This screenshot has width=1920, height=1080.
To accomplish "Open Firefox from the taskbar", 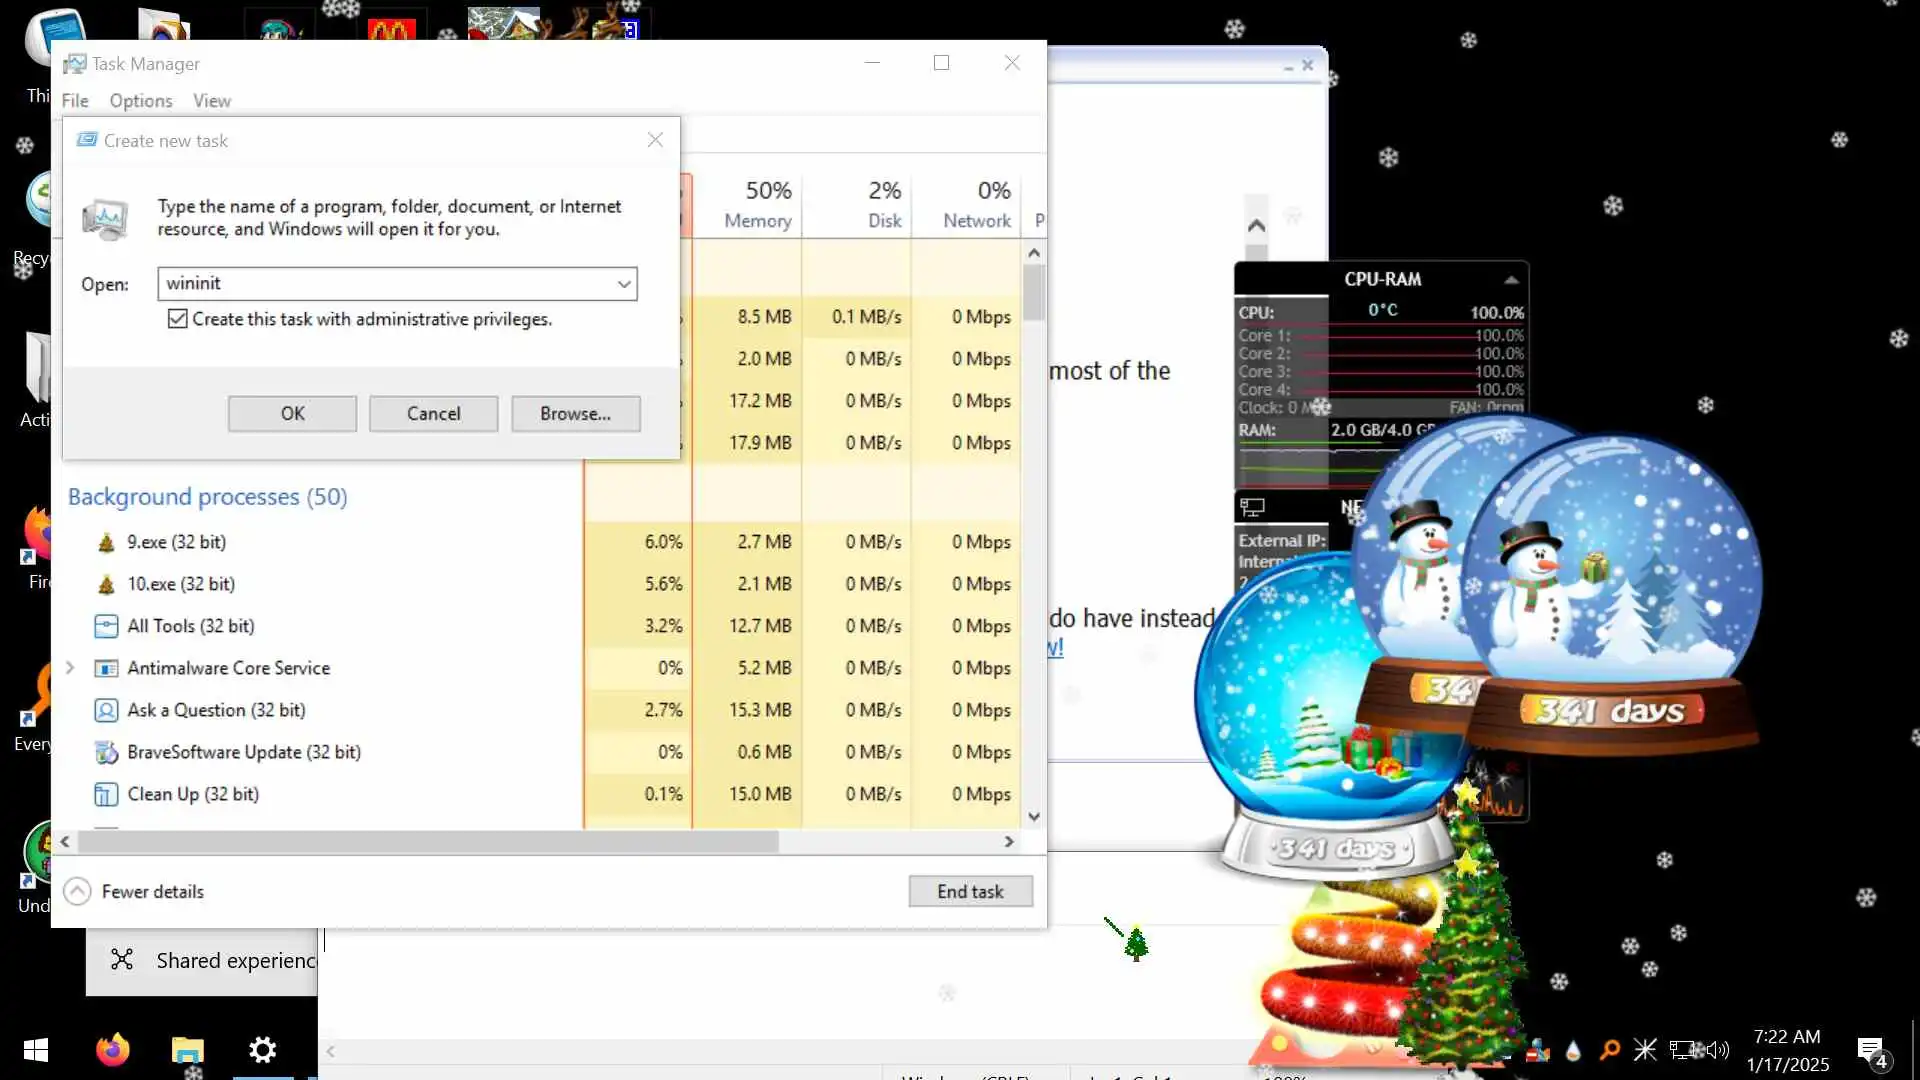I will point(112,1050).
